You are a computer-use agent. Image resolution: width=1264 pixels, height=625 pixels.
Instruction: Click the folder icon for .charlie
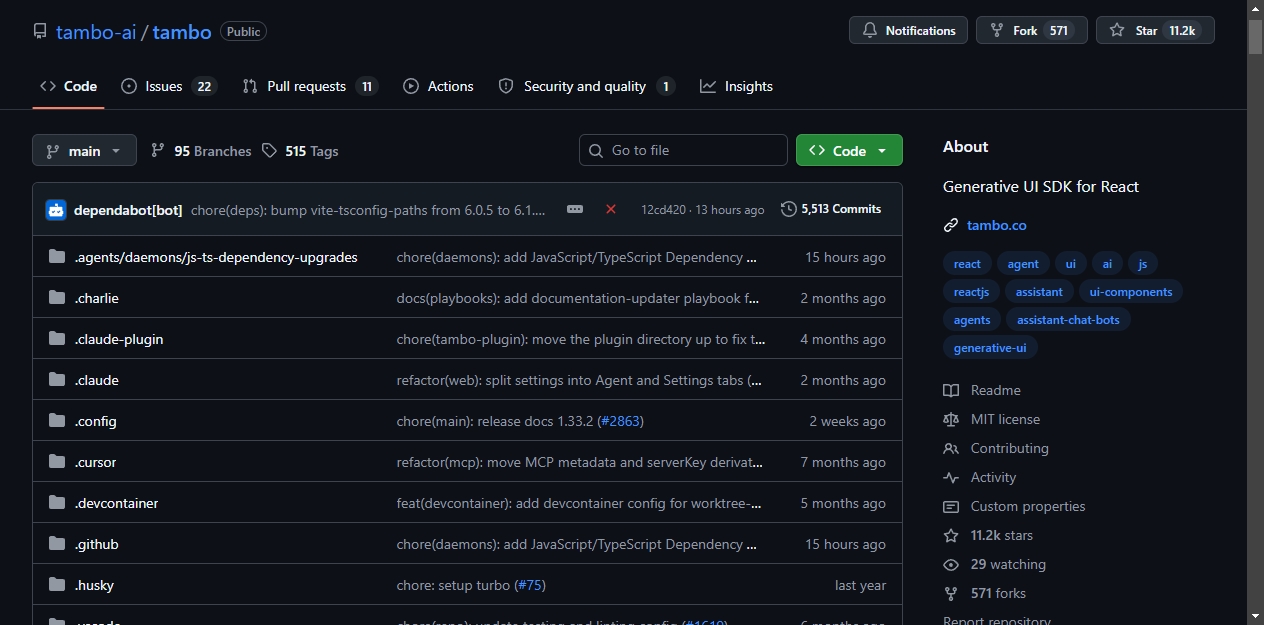click(57, 298)
